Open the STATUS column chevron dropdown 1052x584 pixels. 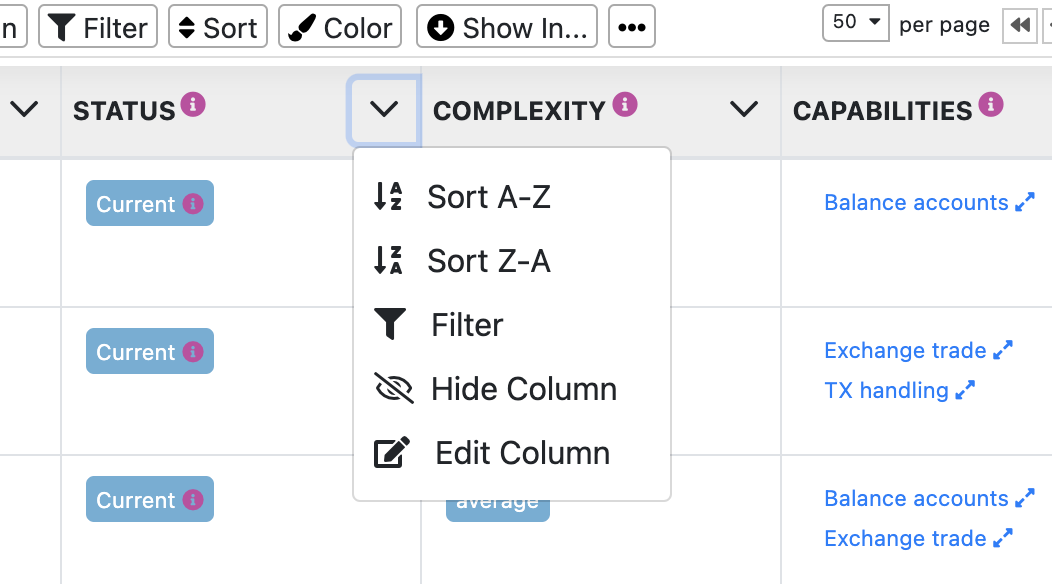pyautogui.click(x=384, y=109)
